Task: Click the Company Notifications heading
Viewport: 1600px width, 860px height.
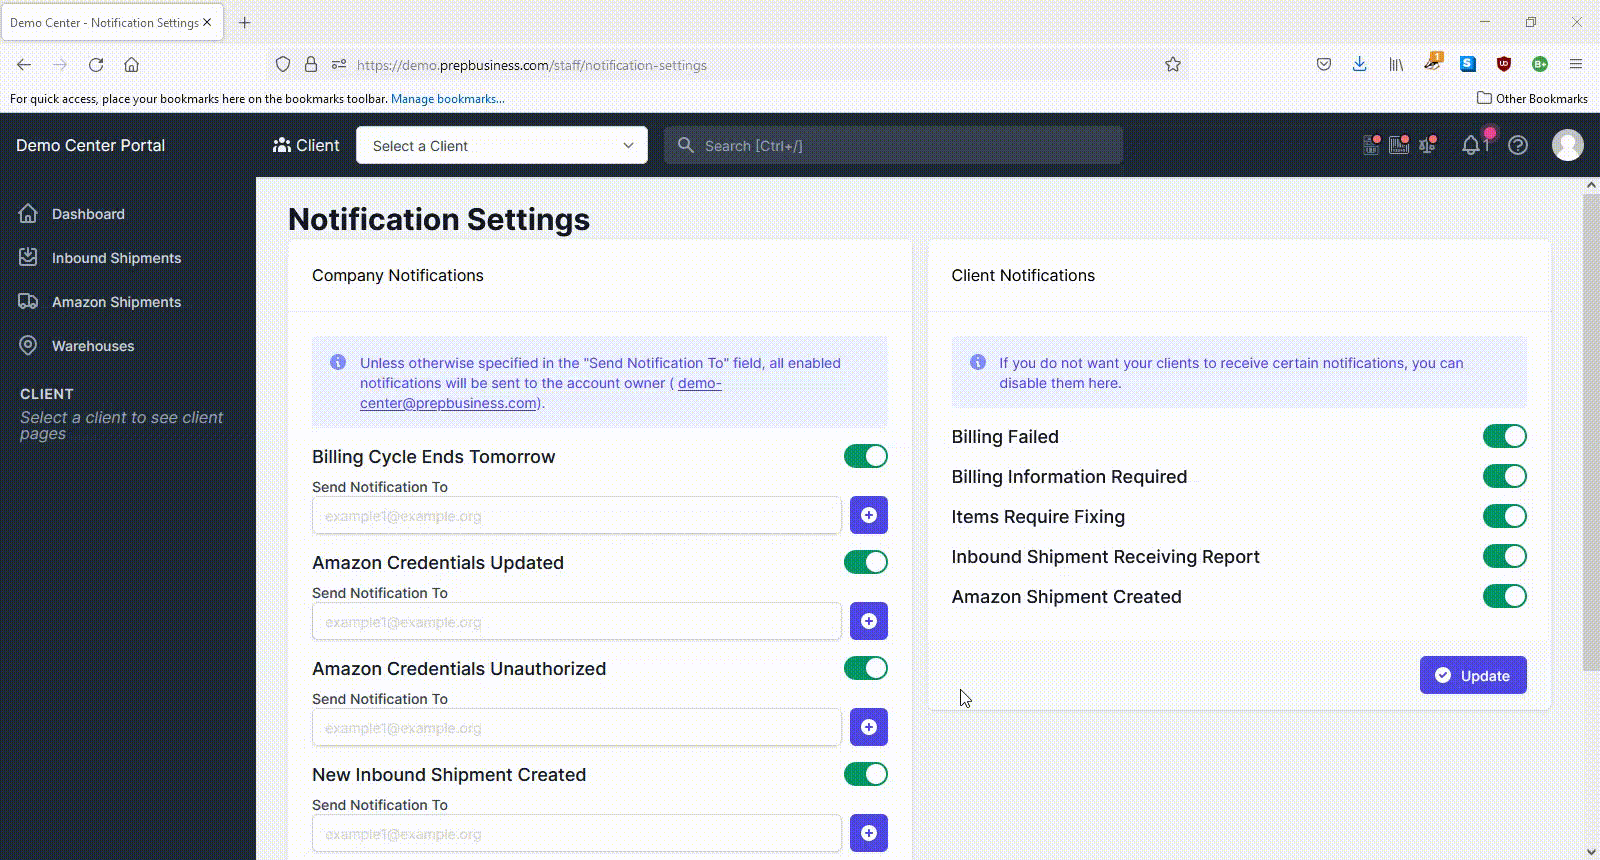Action: (397, 275)
